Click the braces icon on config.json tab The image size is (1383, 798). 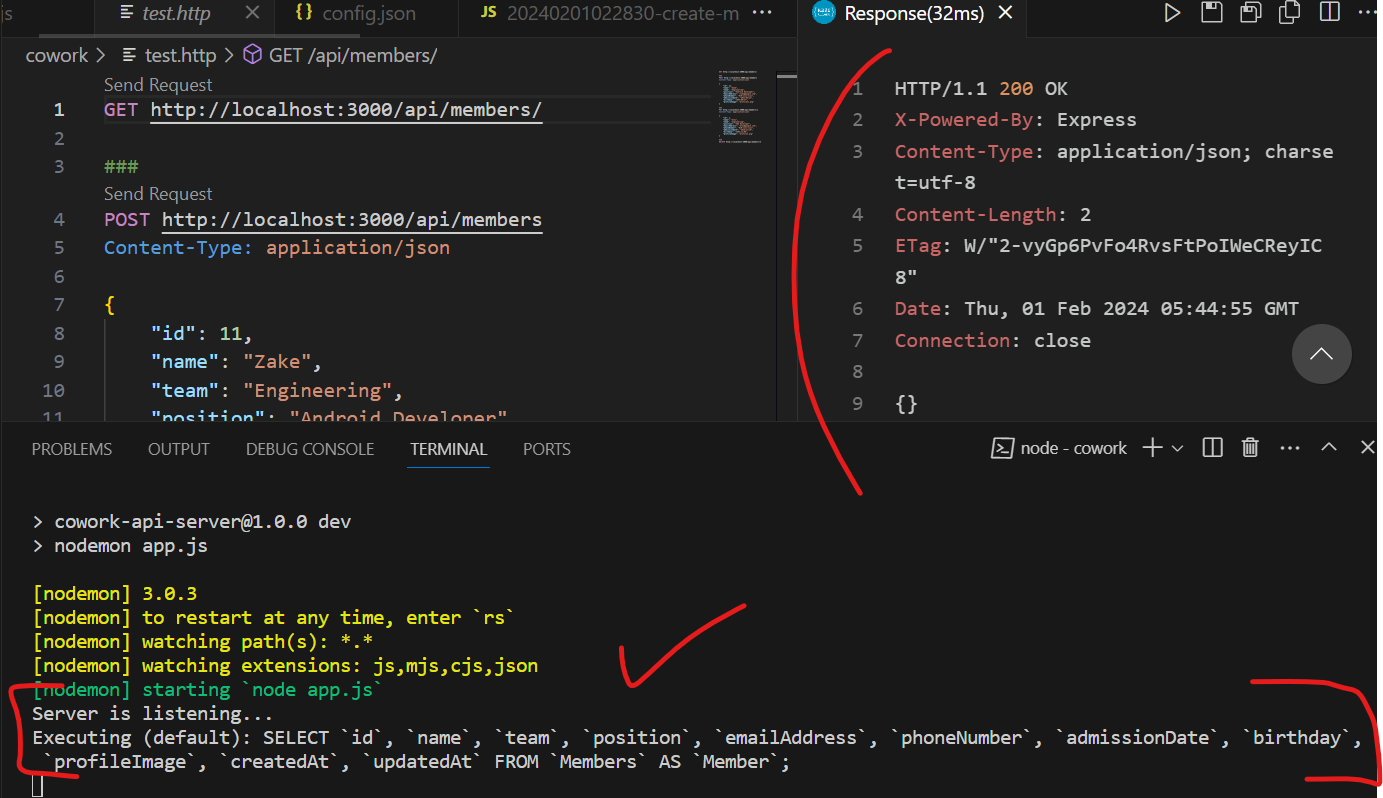(x=305, y=13)
